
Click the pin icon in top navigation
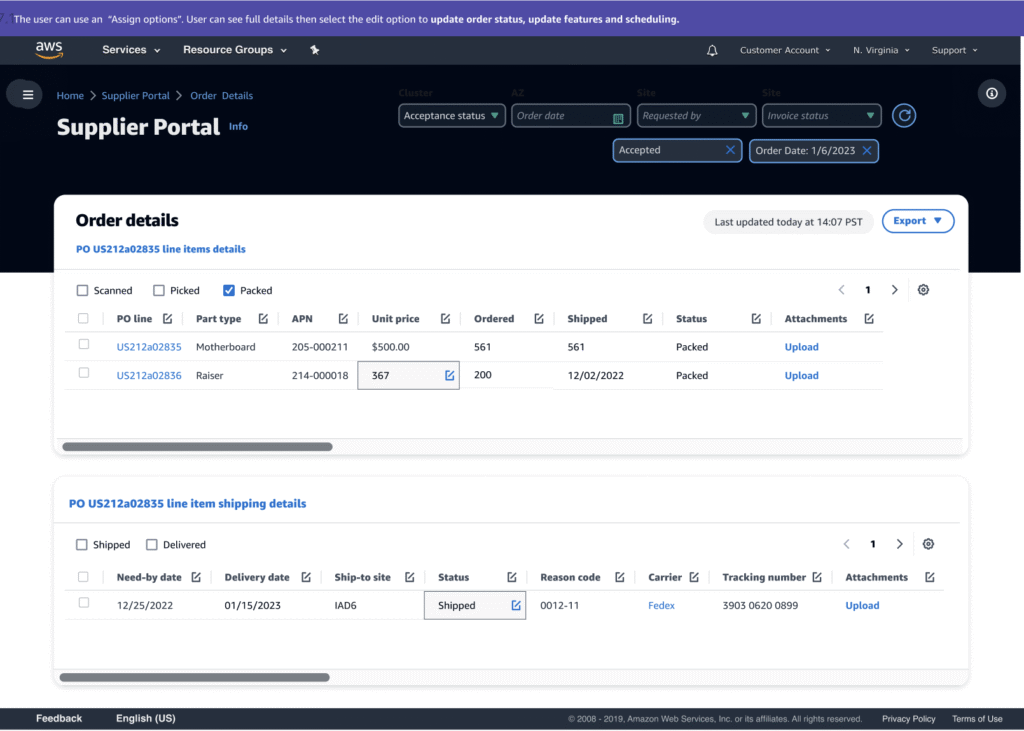pos(315,50)
